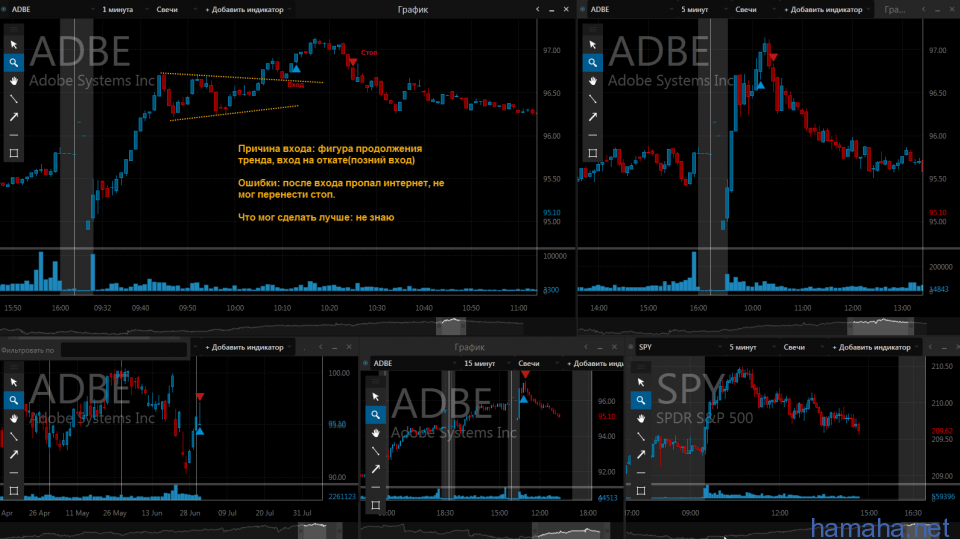Select hand pan tool in SPY chart

point(640,418)
